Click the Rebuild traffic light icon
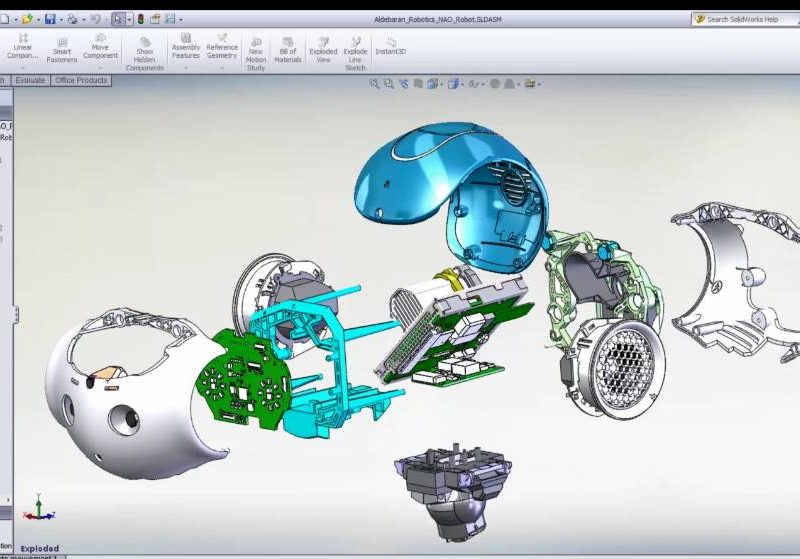 (x=141, y=19)
